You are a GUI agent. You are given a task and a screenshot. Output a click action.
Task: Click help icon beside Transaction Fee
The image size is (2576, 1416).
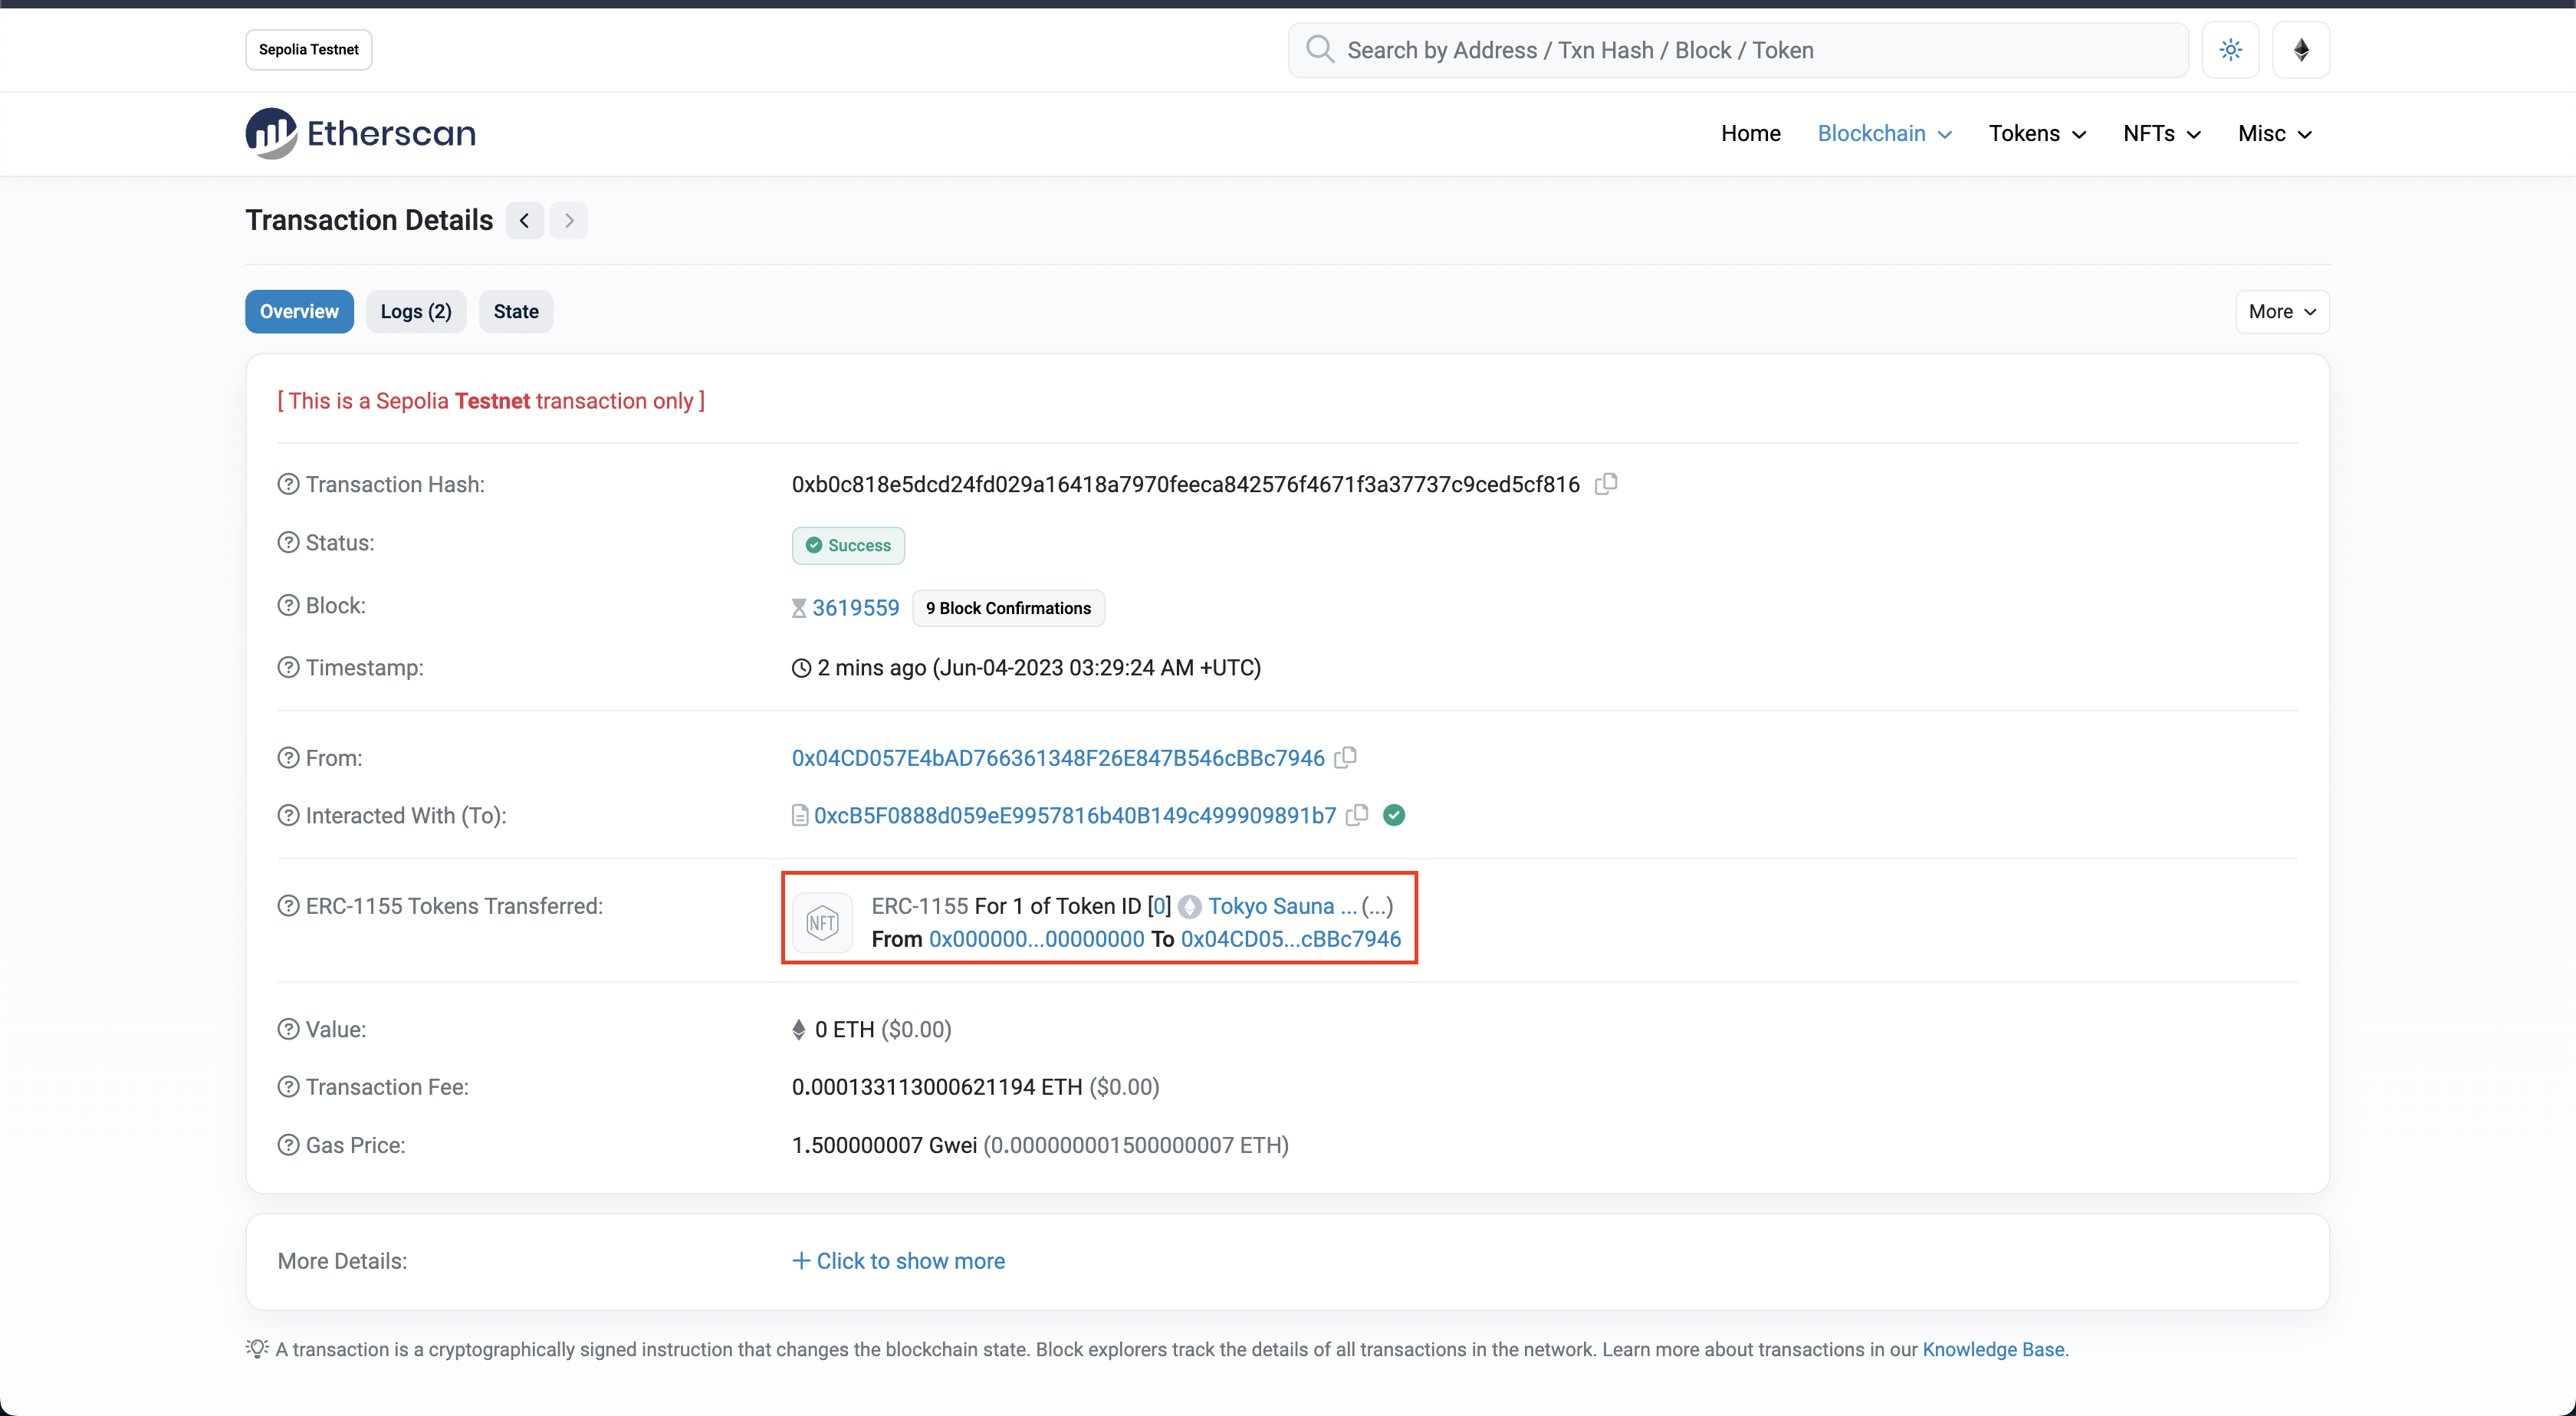tap(288, 1087)
